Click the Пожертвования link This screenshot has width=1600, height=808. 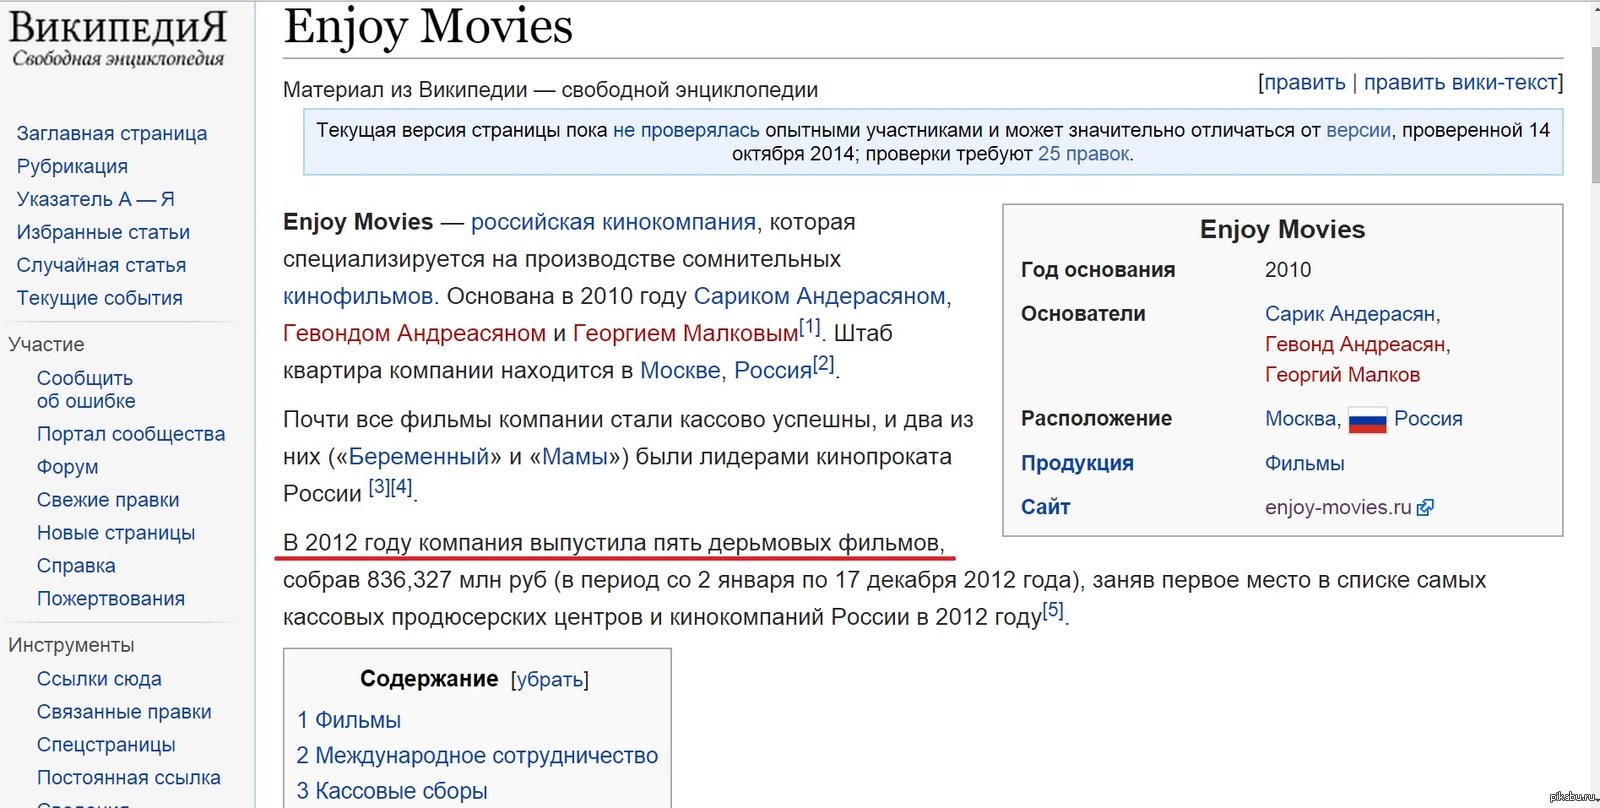(111, 599)
